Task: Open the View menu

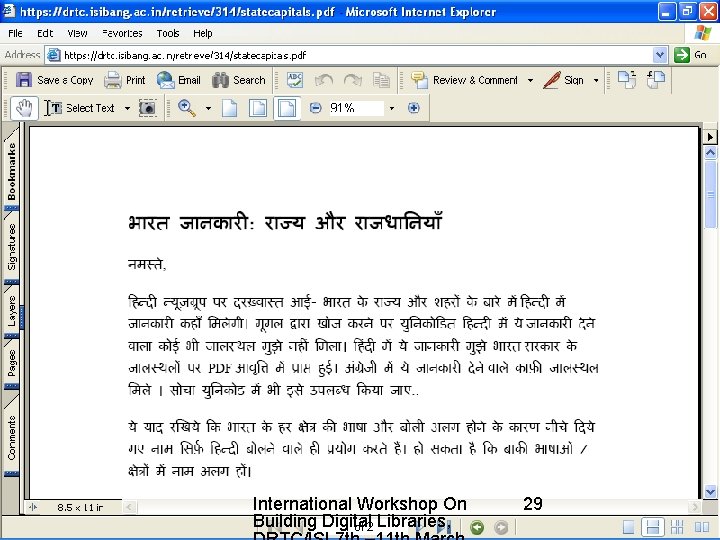Action: [77, 33]
